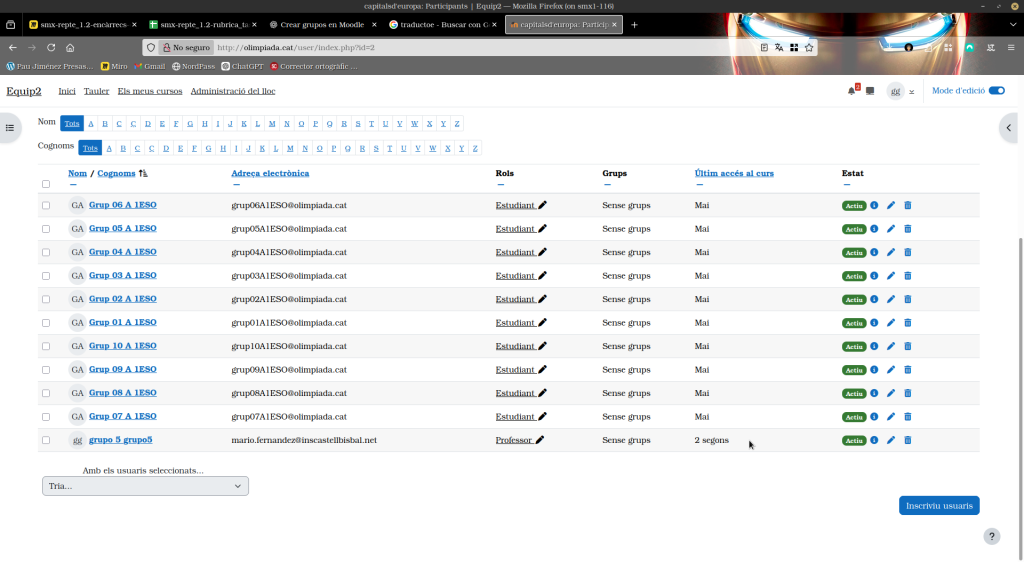The width and height of the screenshot is (1024, 562).
Task: Delete enrolment of Grup 03 A 1ESO
Action: tap(908, 276)
